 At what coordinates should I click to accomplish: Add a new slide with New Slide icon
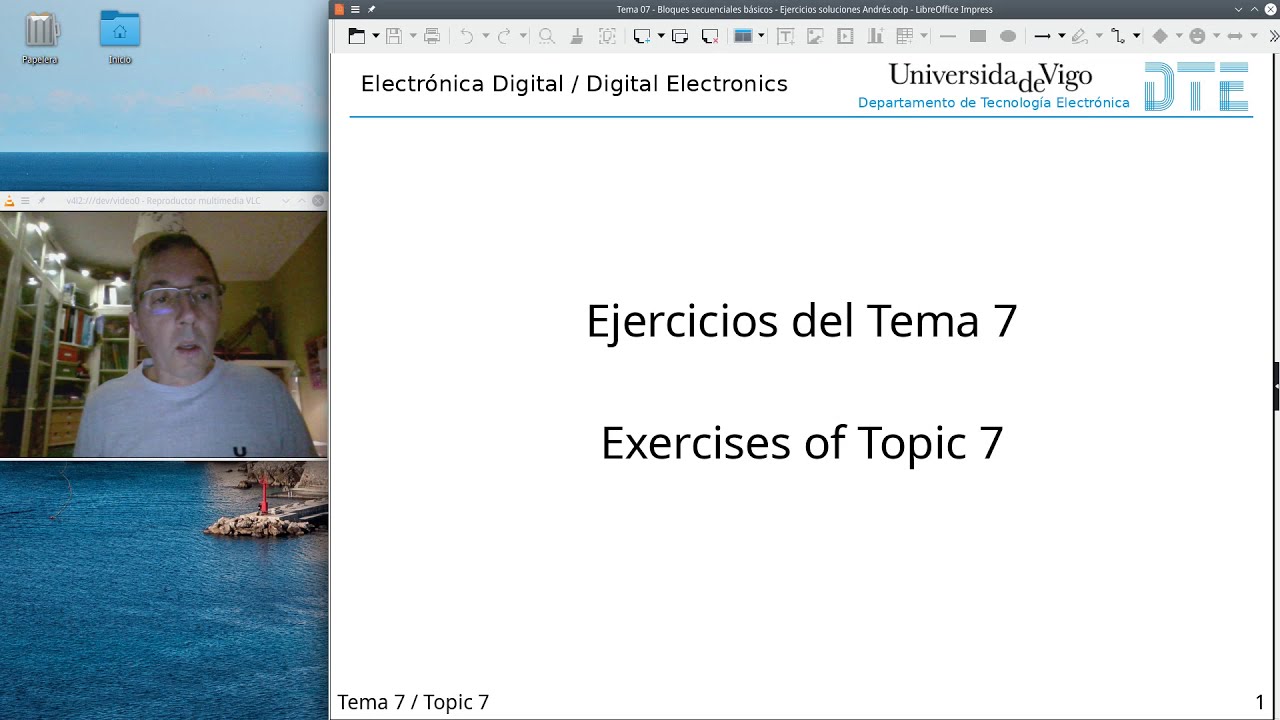642,36
